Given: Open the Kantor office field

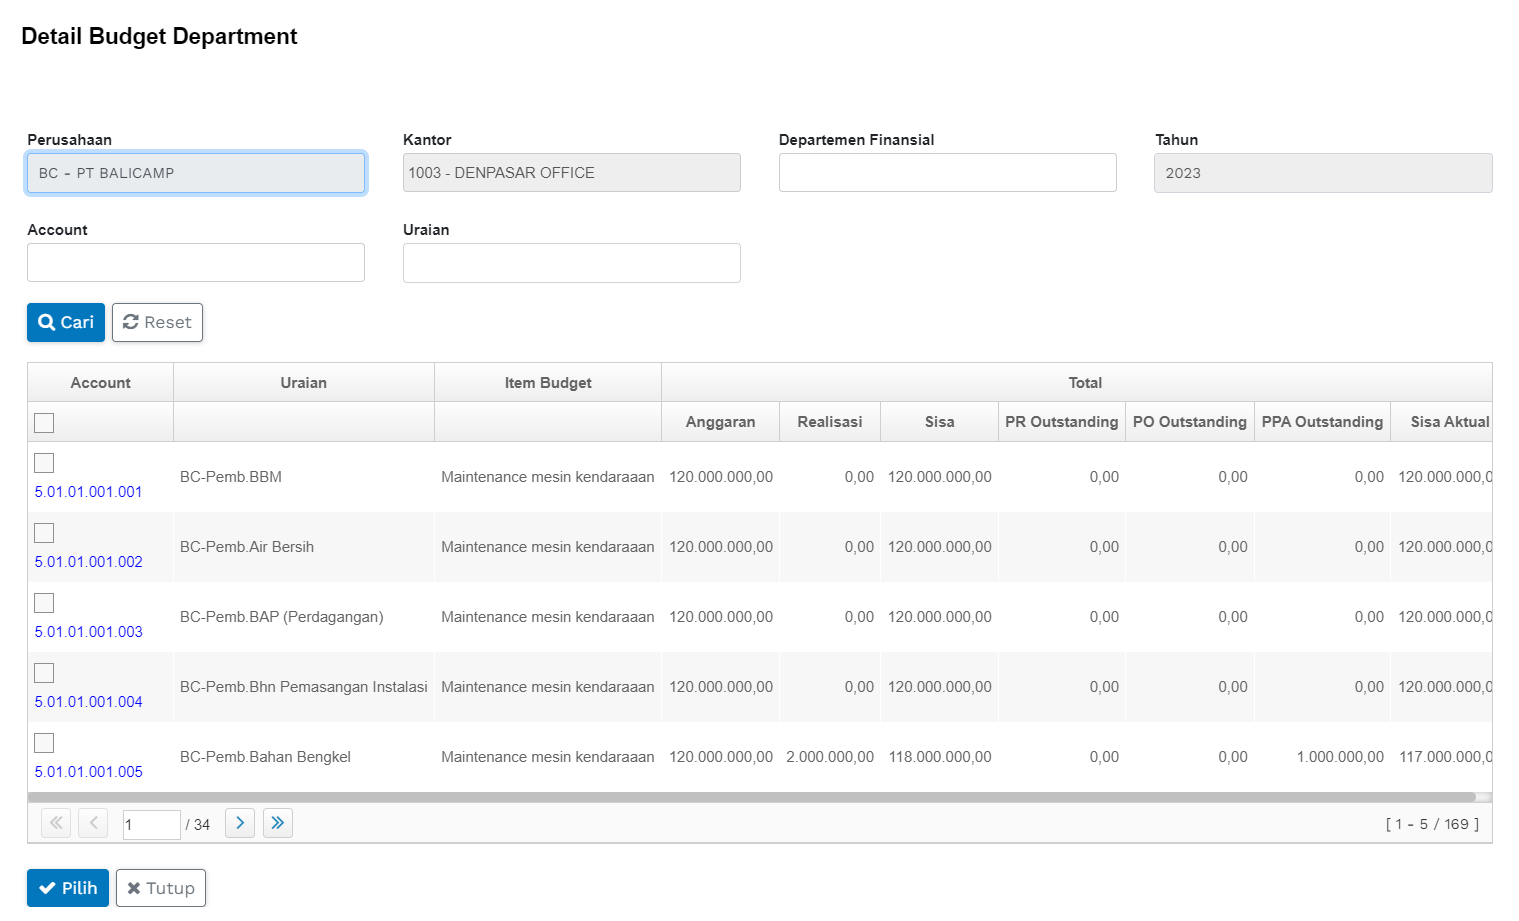Looking at the screenshot, I should pyautogui.click(x=571, y=173).
